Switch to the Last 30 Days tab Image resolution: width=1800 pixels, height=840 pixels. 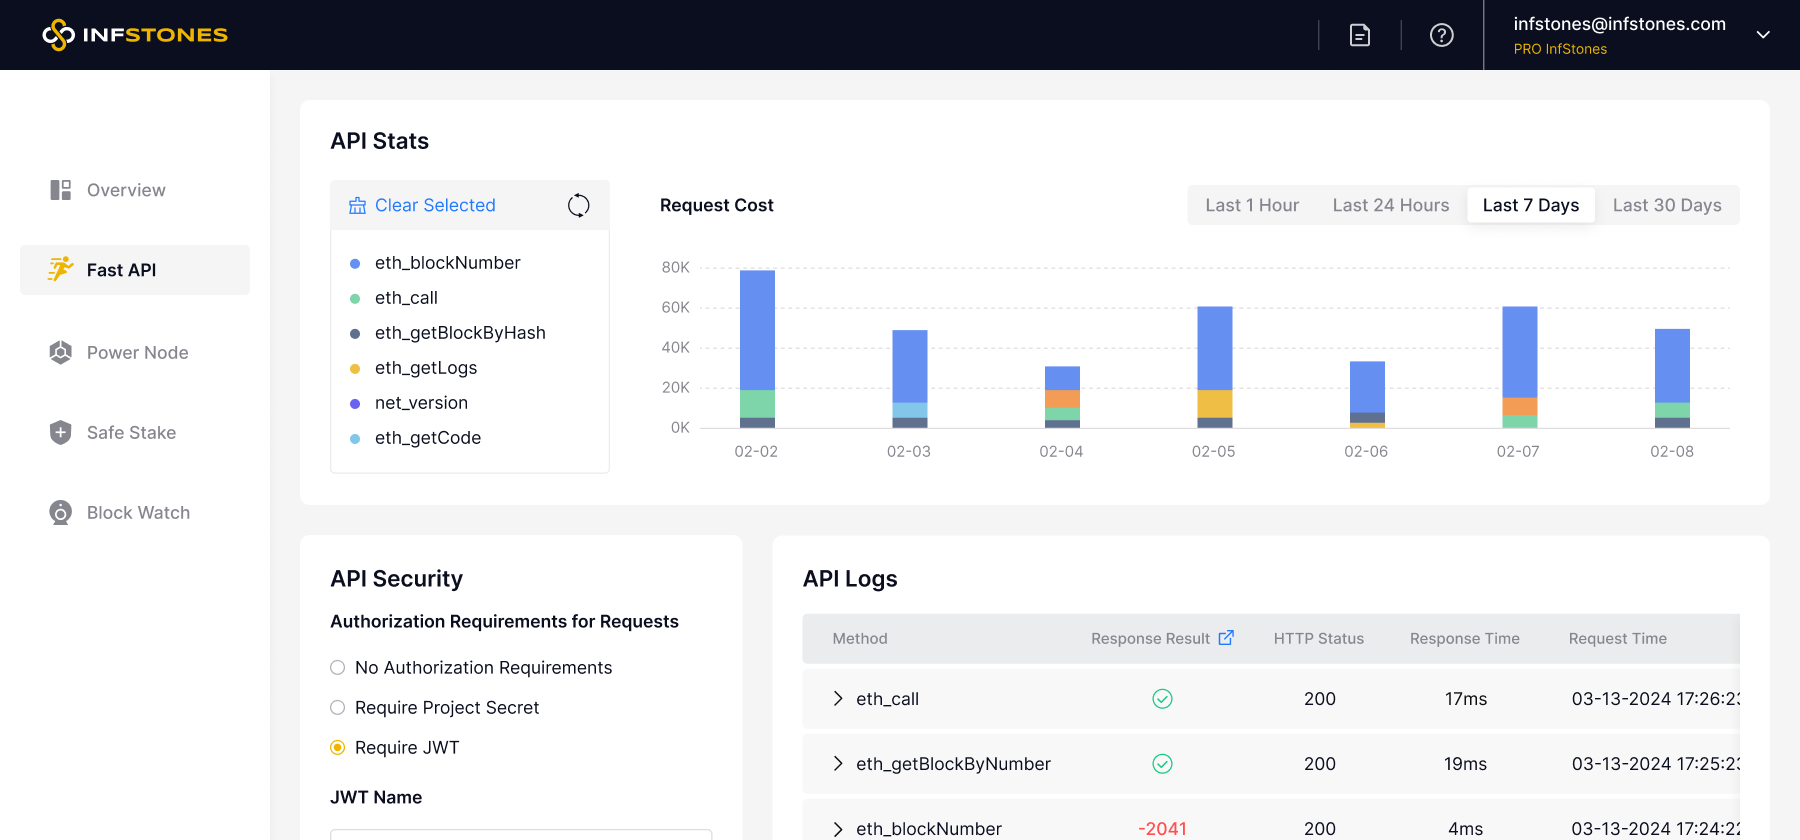[1667, 205]
